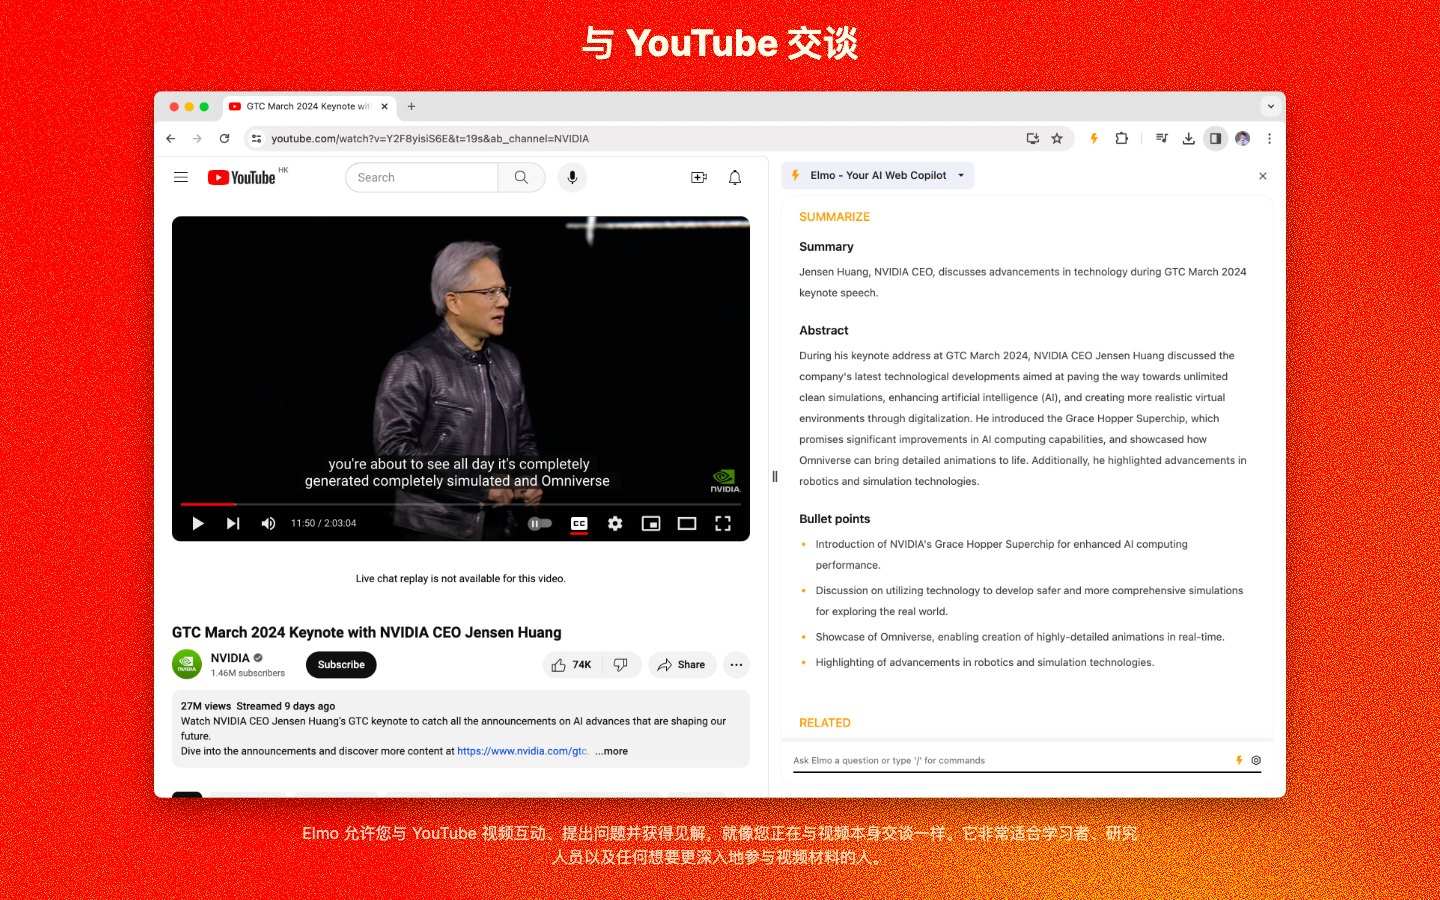The image size is (1440, 900).
Task: Click the Bullet points heading
Action: click(x=834, y=519)
